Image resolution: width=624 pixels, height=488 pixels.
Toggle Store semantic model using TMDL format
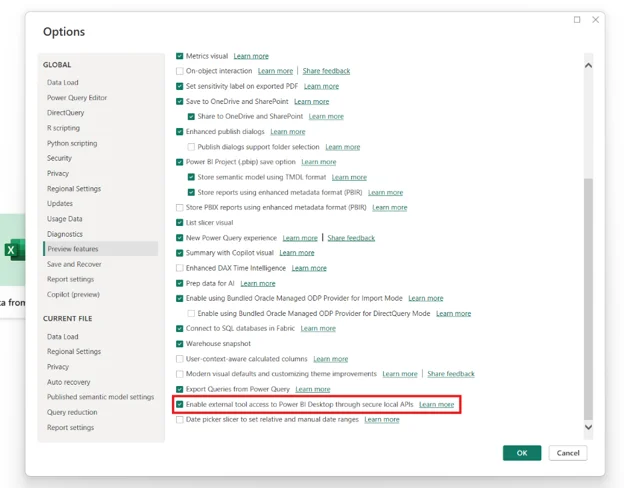point(191,177)
